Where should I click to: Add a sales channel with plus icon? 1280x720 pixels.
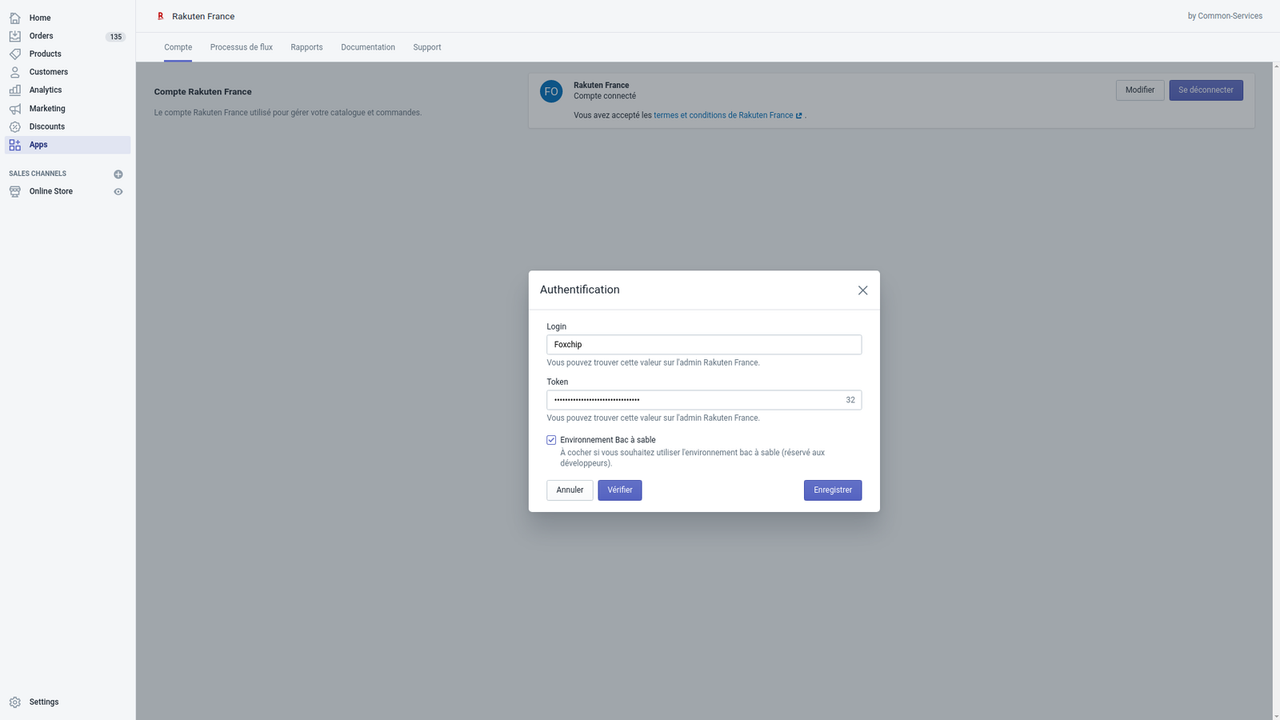[x=118, y=174]
